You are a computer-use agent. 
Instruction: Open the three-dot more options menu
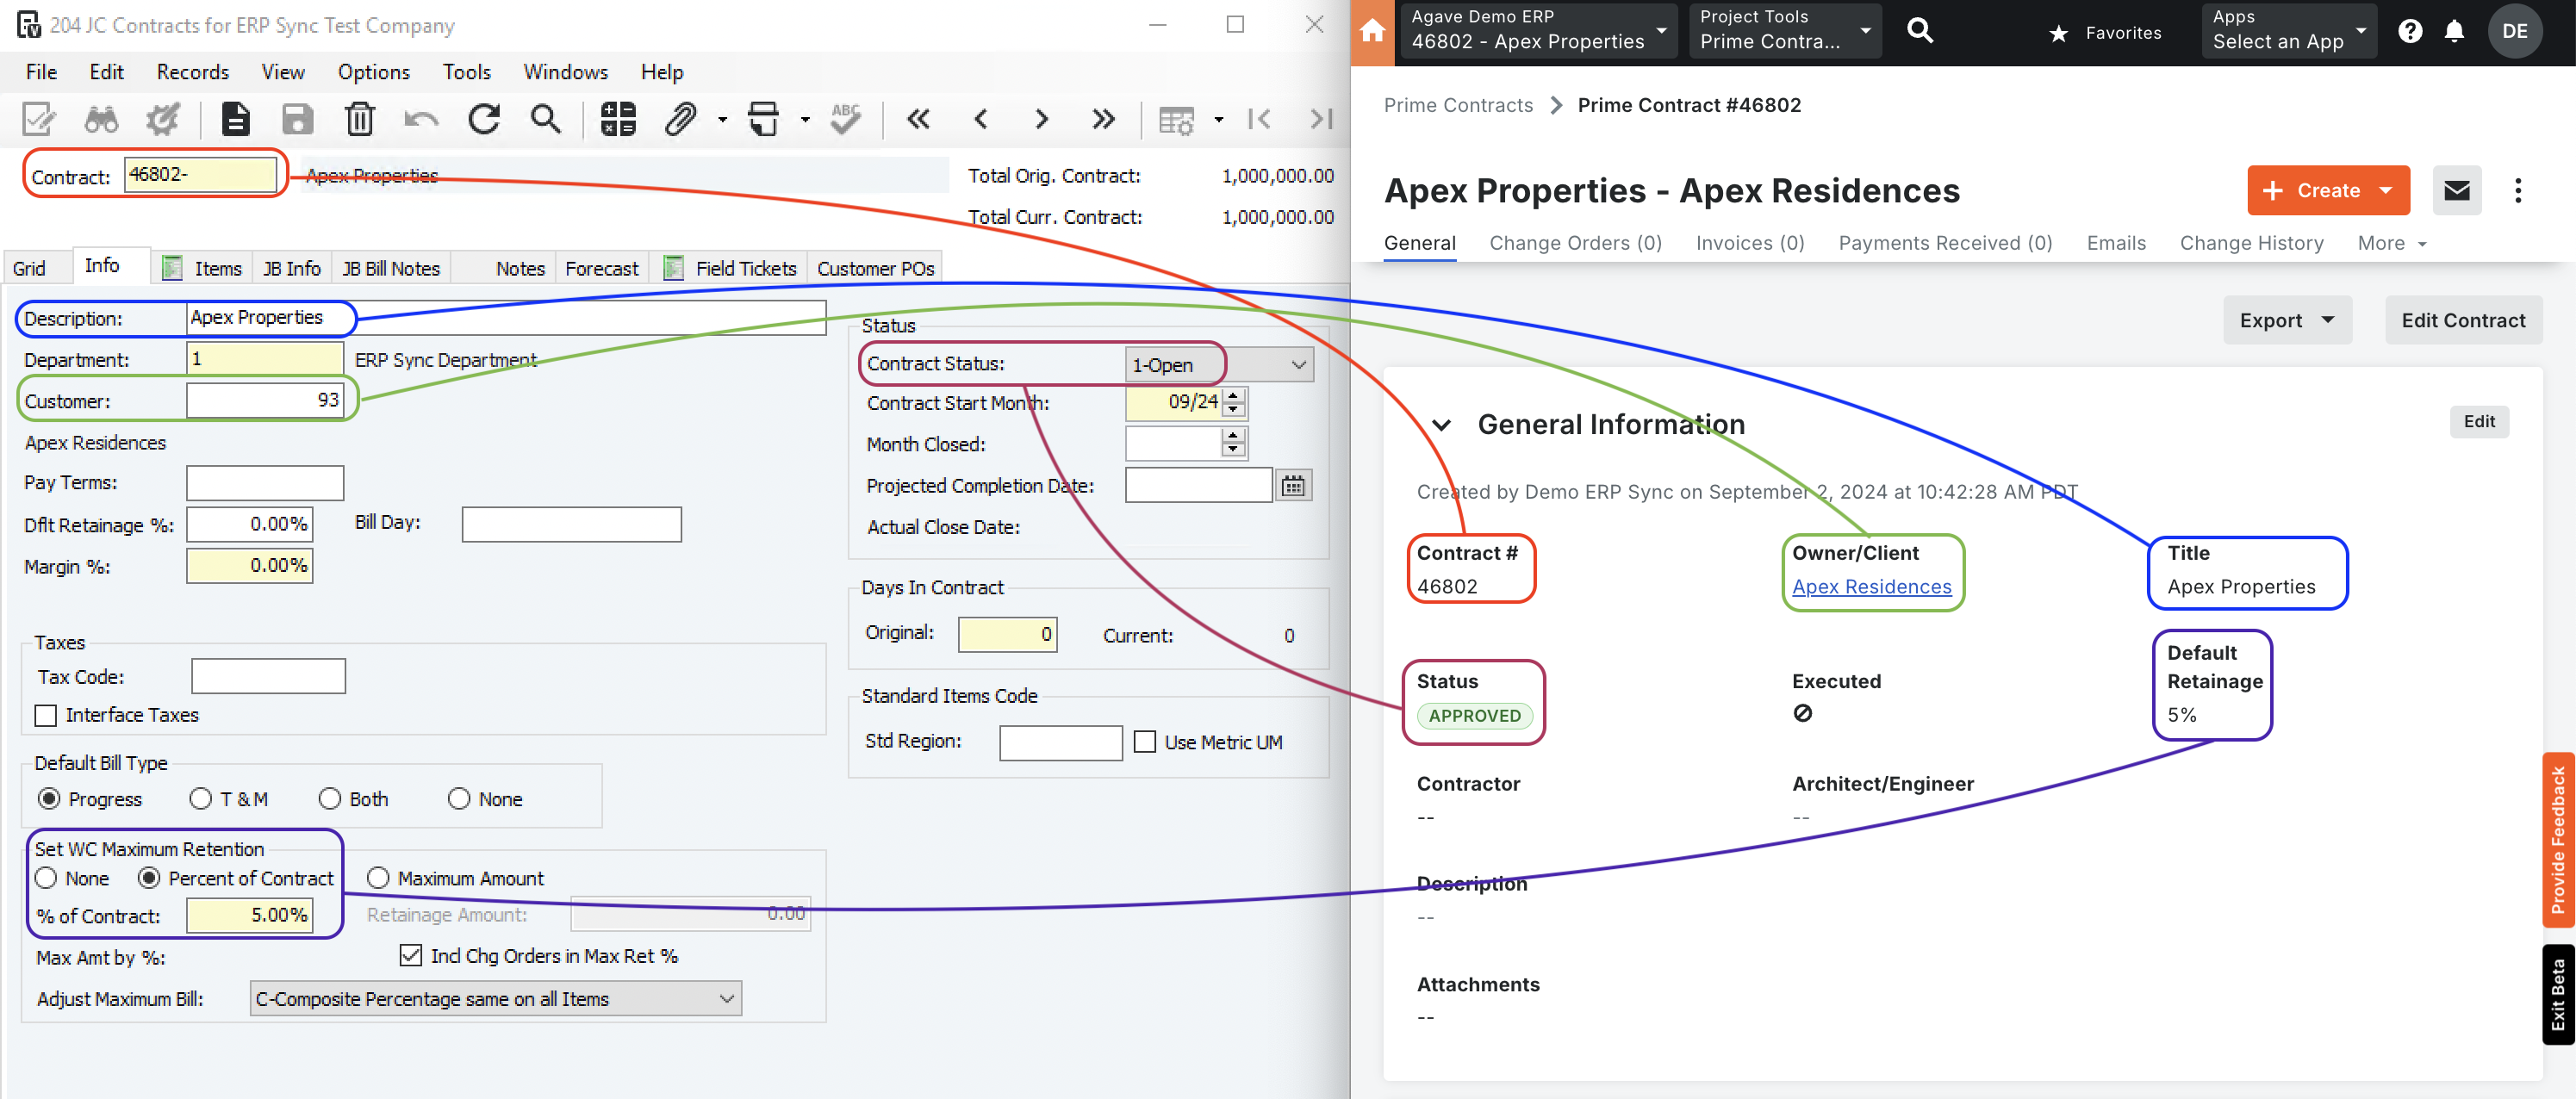click(x=2518, y=190)
